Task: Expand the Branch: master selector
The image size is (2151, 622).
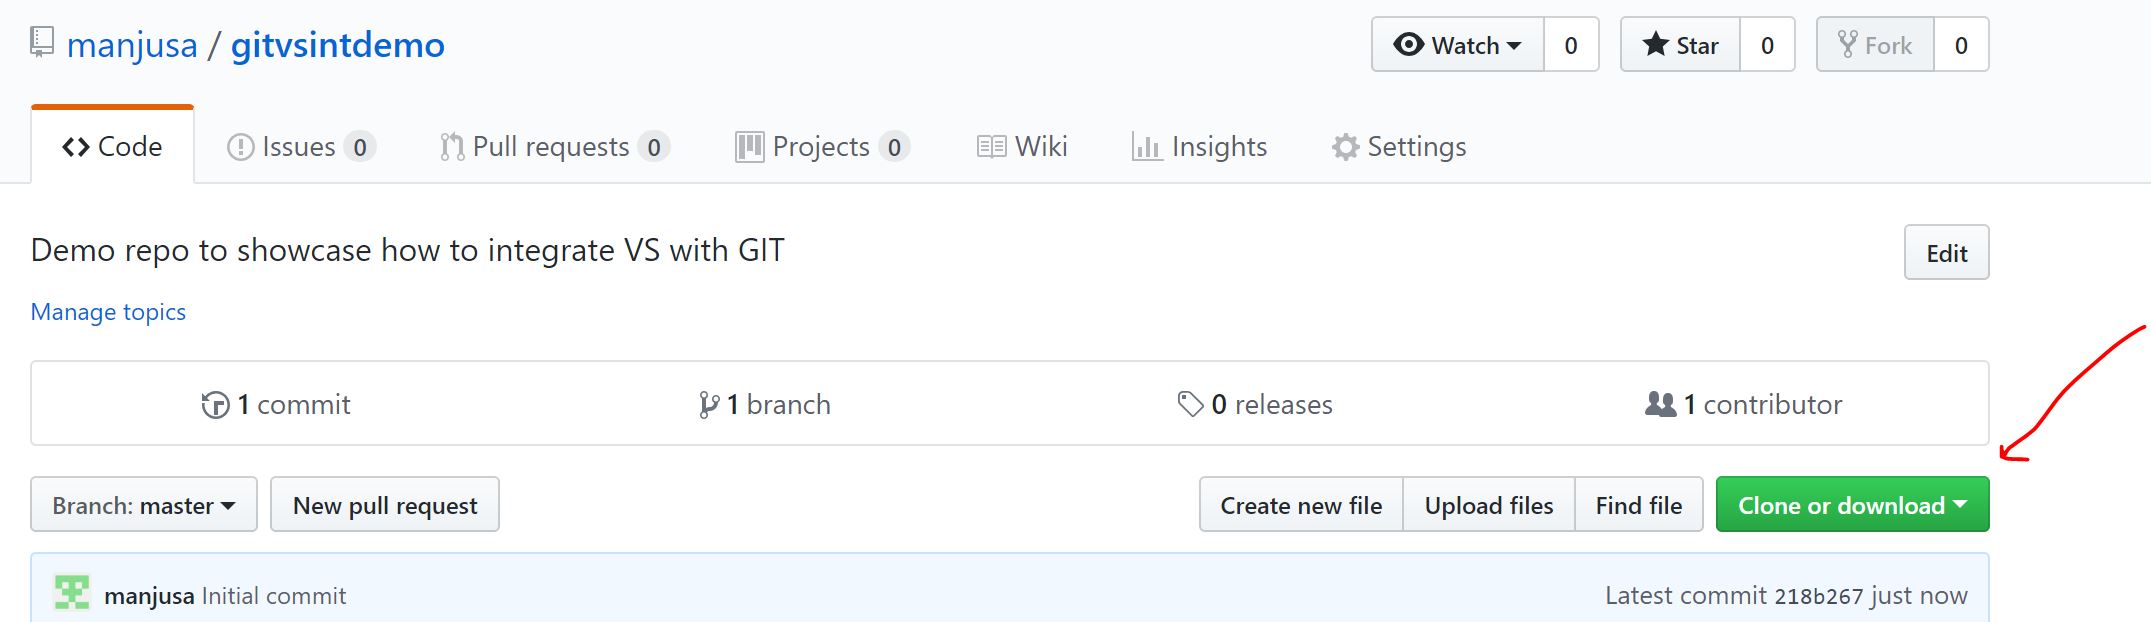Action: click(144, 505)
